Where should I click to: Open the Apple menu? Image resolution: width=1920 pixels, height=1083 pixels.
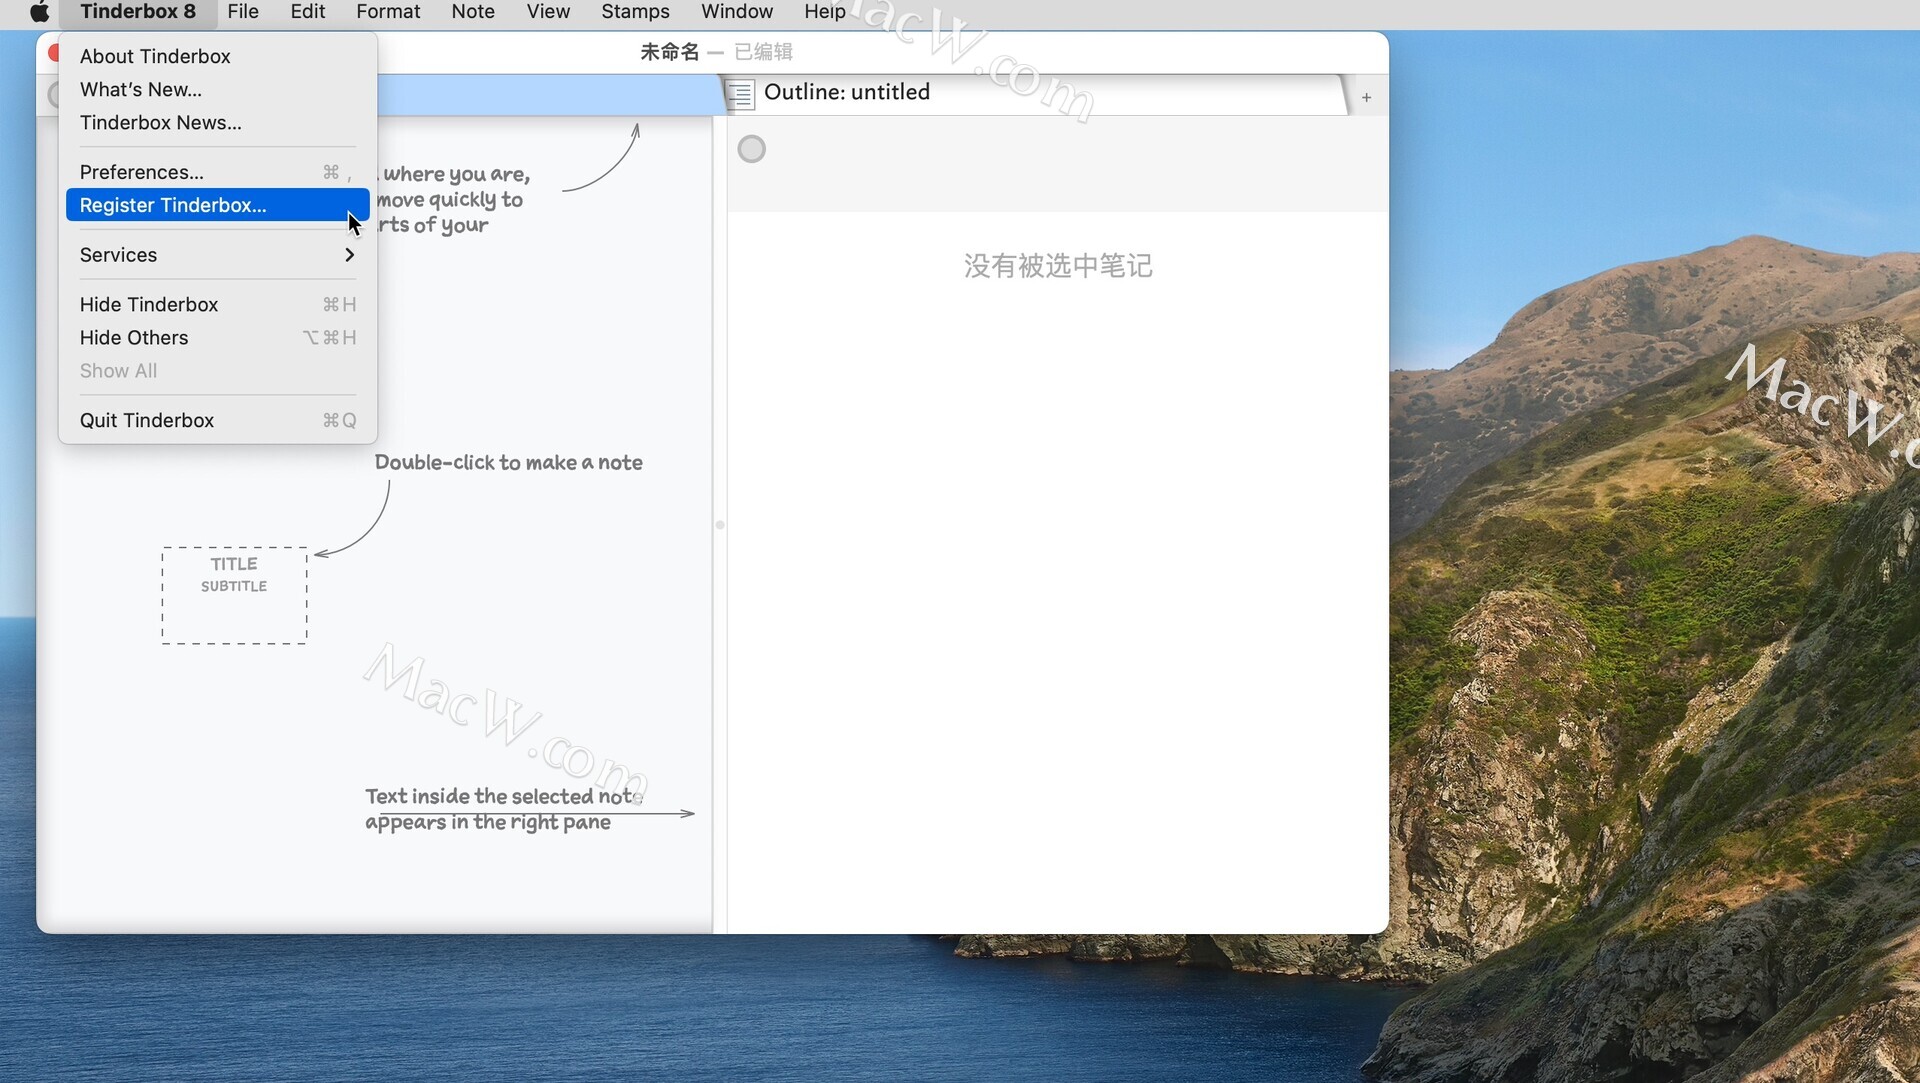click(39, 12)
